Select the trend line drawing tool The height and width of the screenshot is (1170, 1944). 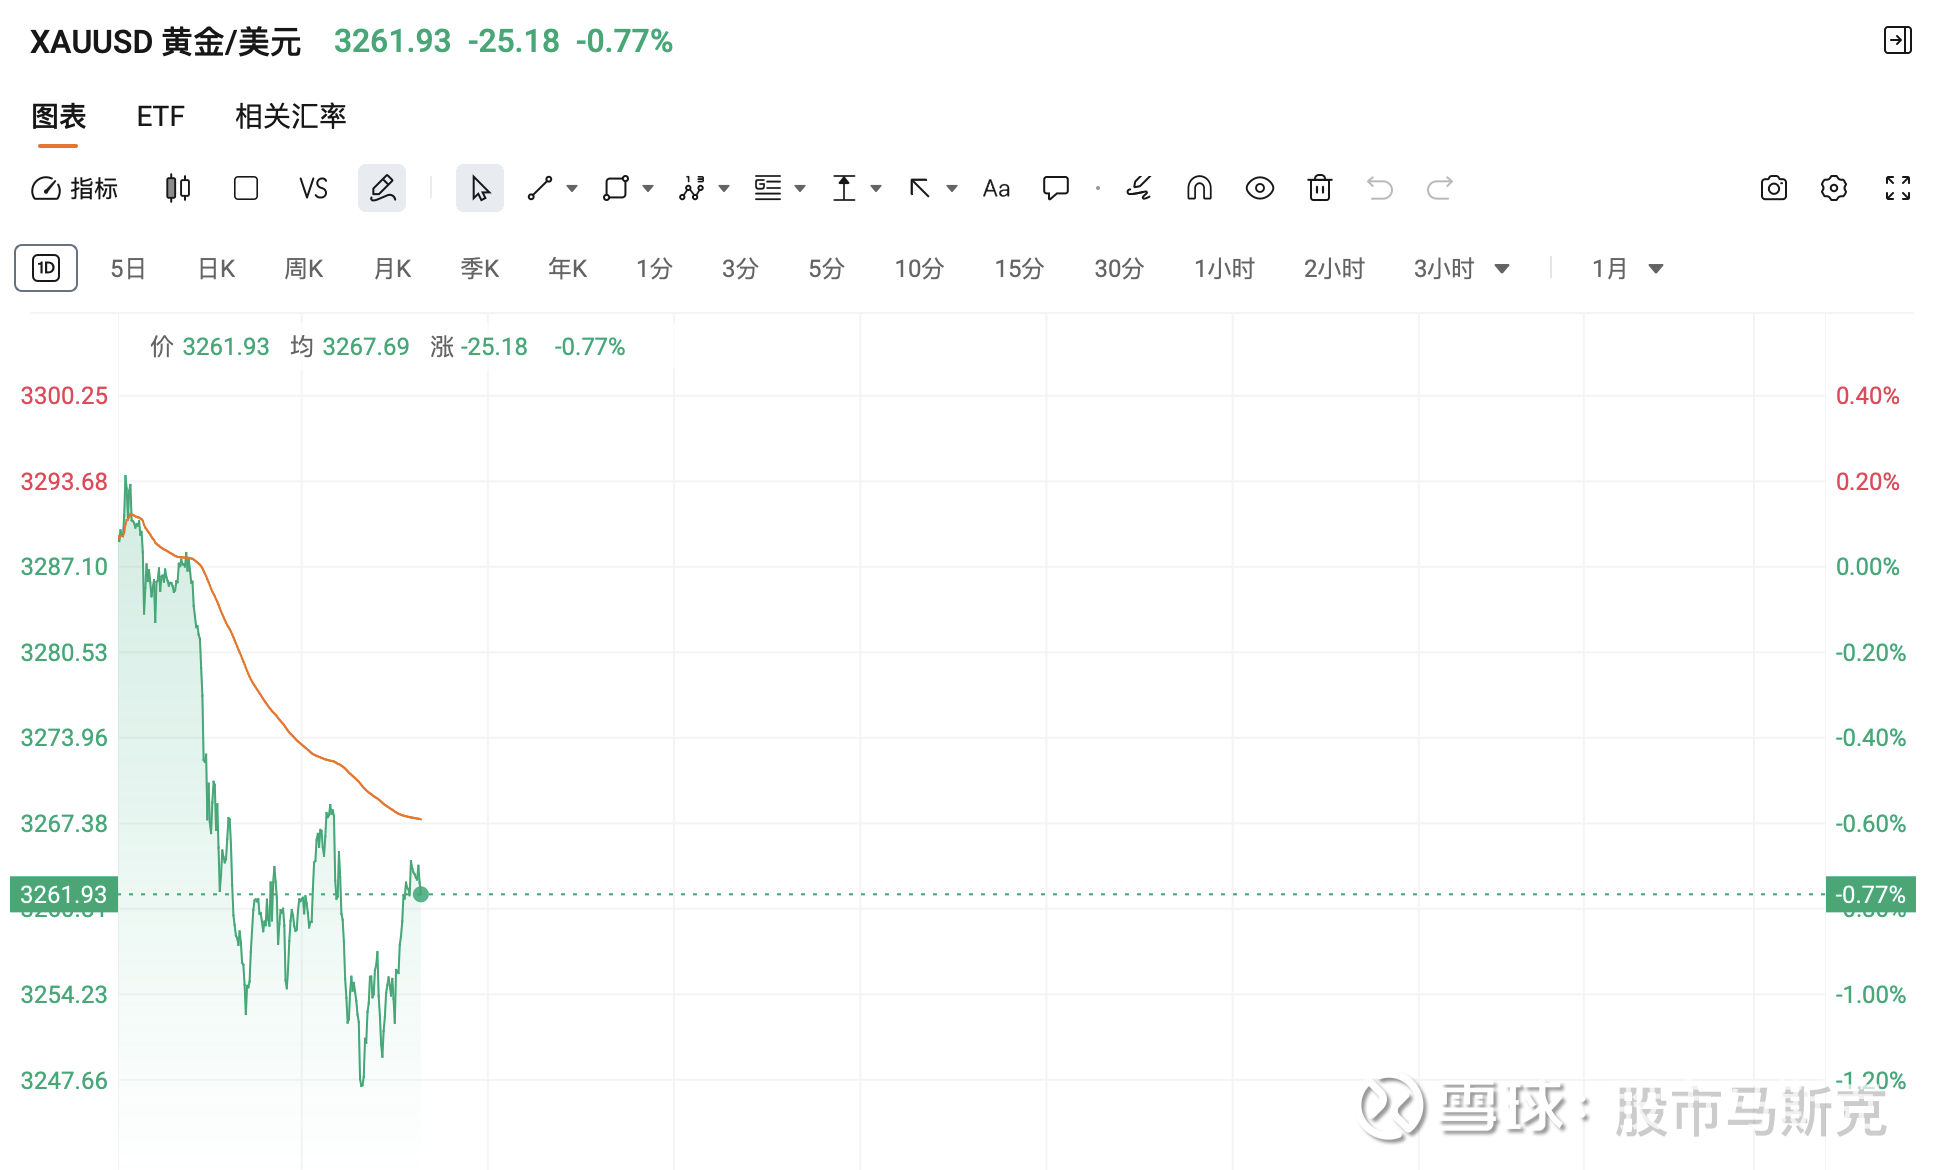pyautogui.click(x=540, y=188)
